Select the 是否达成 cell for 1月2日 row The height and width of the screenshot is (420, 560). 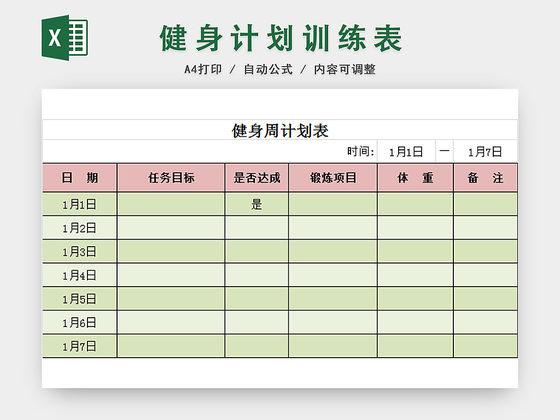(x=257, y=228)
